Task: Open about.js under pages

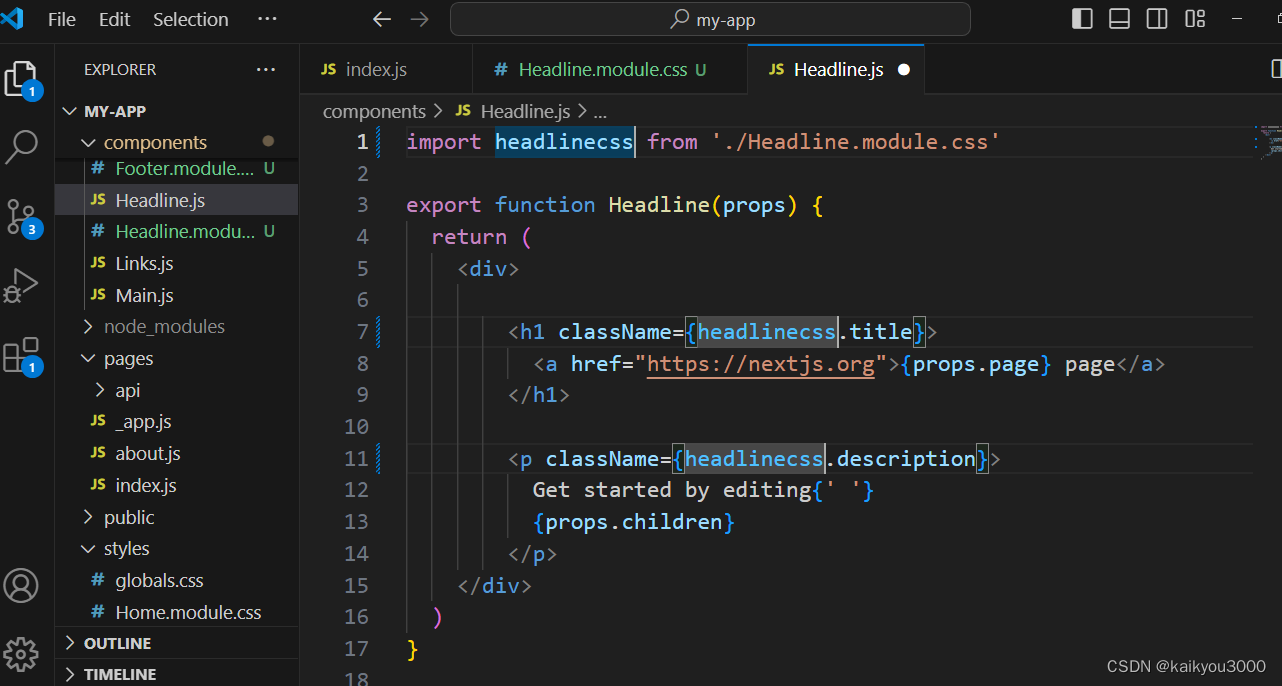Action: click(176, 453)
